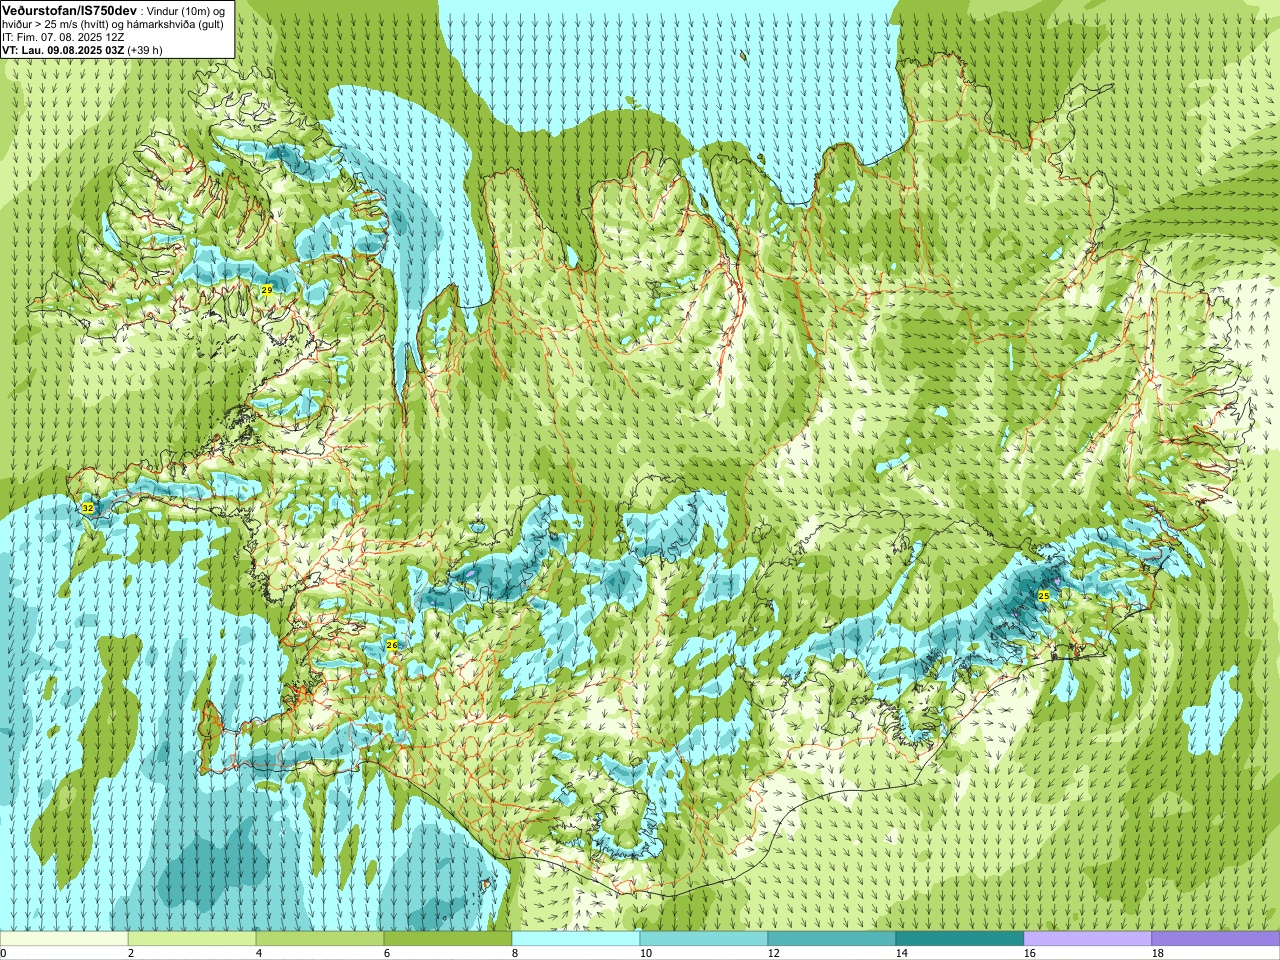Click the legend value 0
The image size is (1280, 960).
(3, 953)
